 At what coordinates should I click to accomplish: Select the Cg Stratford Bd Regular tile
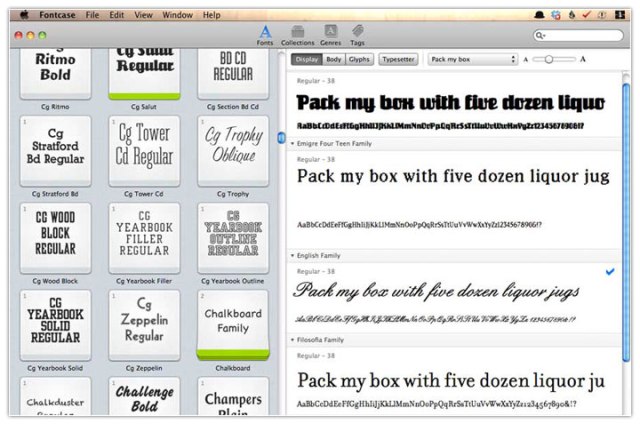tap(56, 151)
